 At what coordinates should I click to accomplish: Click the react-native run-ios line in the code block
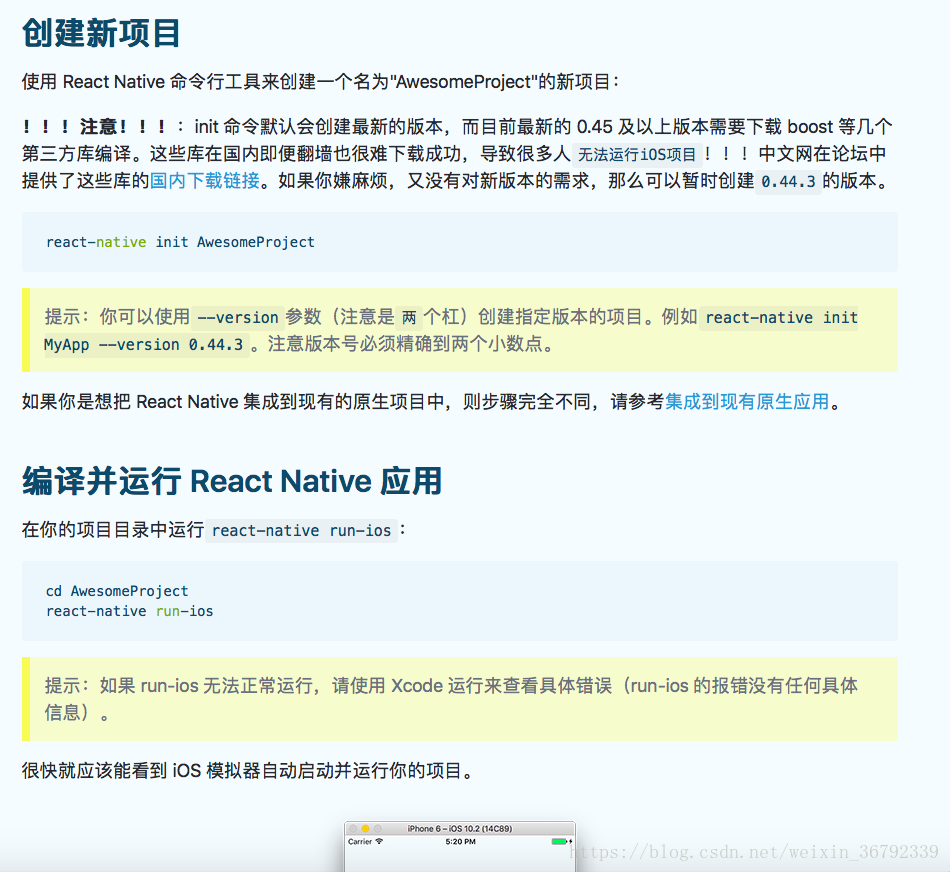pos(130,611)
